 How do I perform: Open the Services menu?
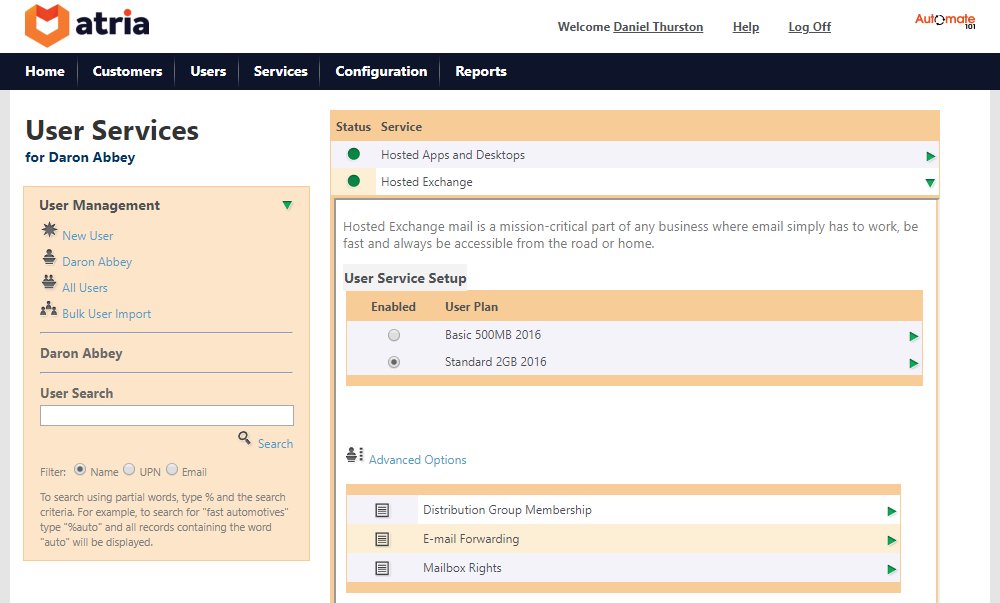(x=281, y=71)
